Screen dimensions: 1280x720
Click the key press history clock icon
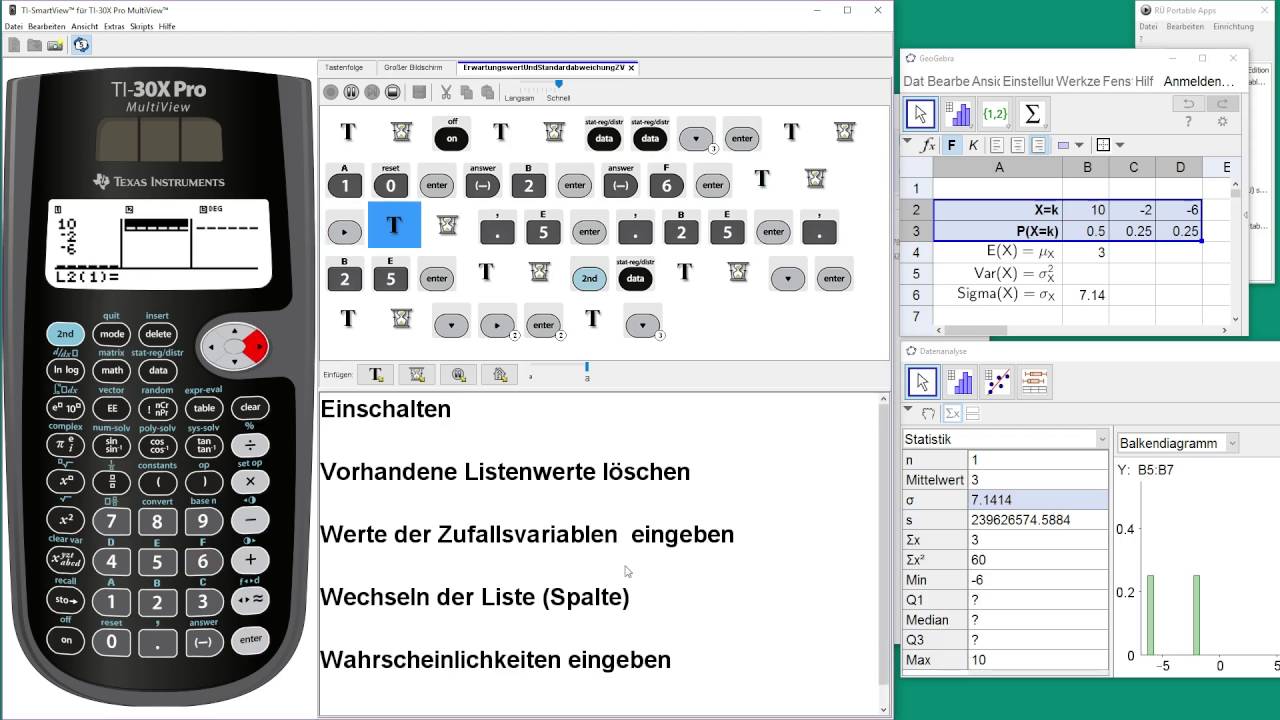click(81, 45)
